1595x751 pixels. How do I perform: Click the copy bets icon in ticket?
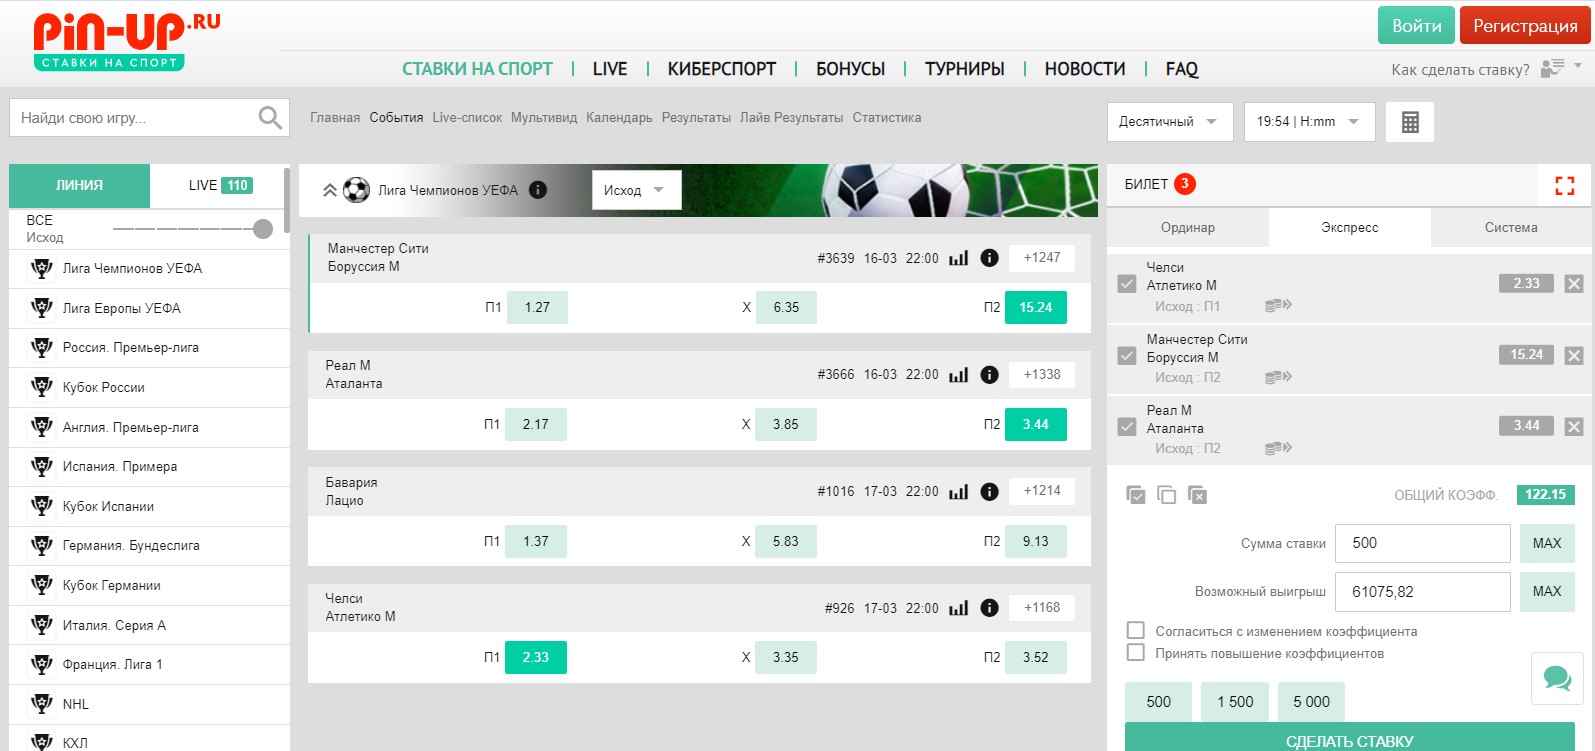click(1166, 495)
